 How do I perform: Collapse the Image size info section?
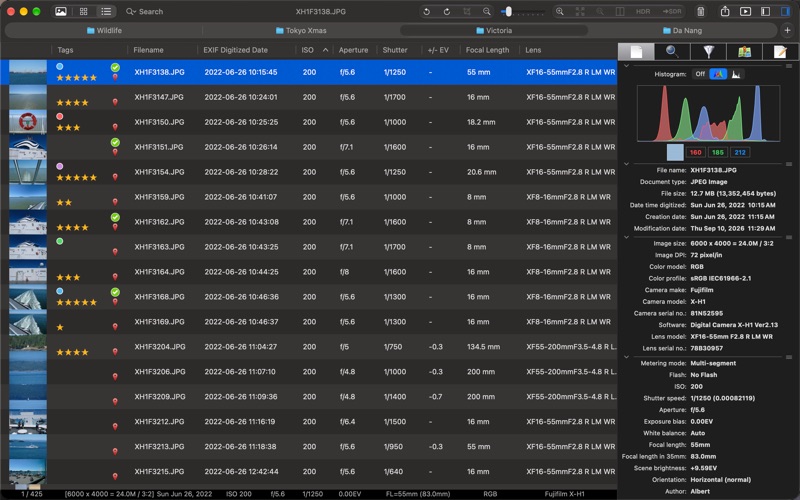pyautogui.click(x=627, y=237)
